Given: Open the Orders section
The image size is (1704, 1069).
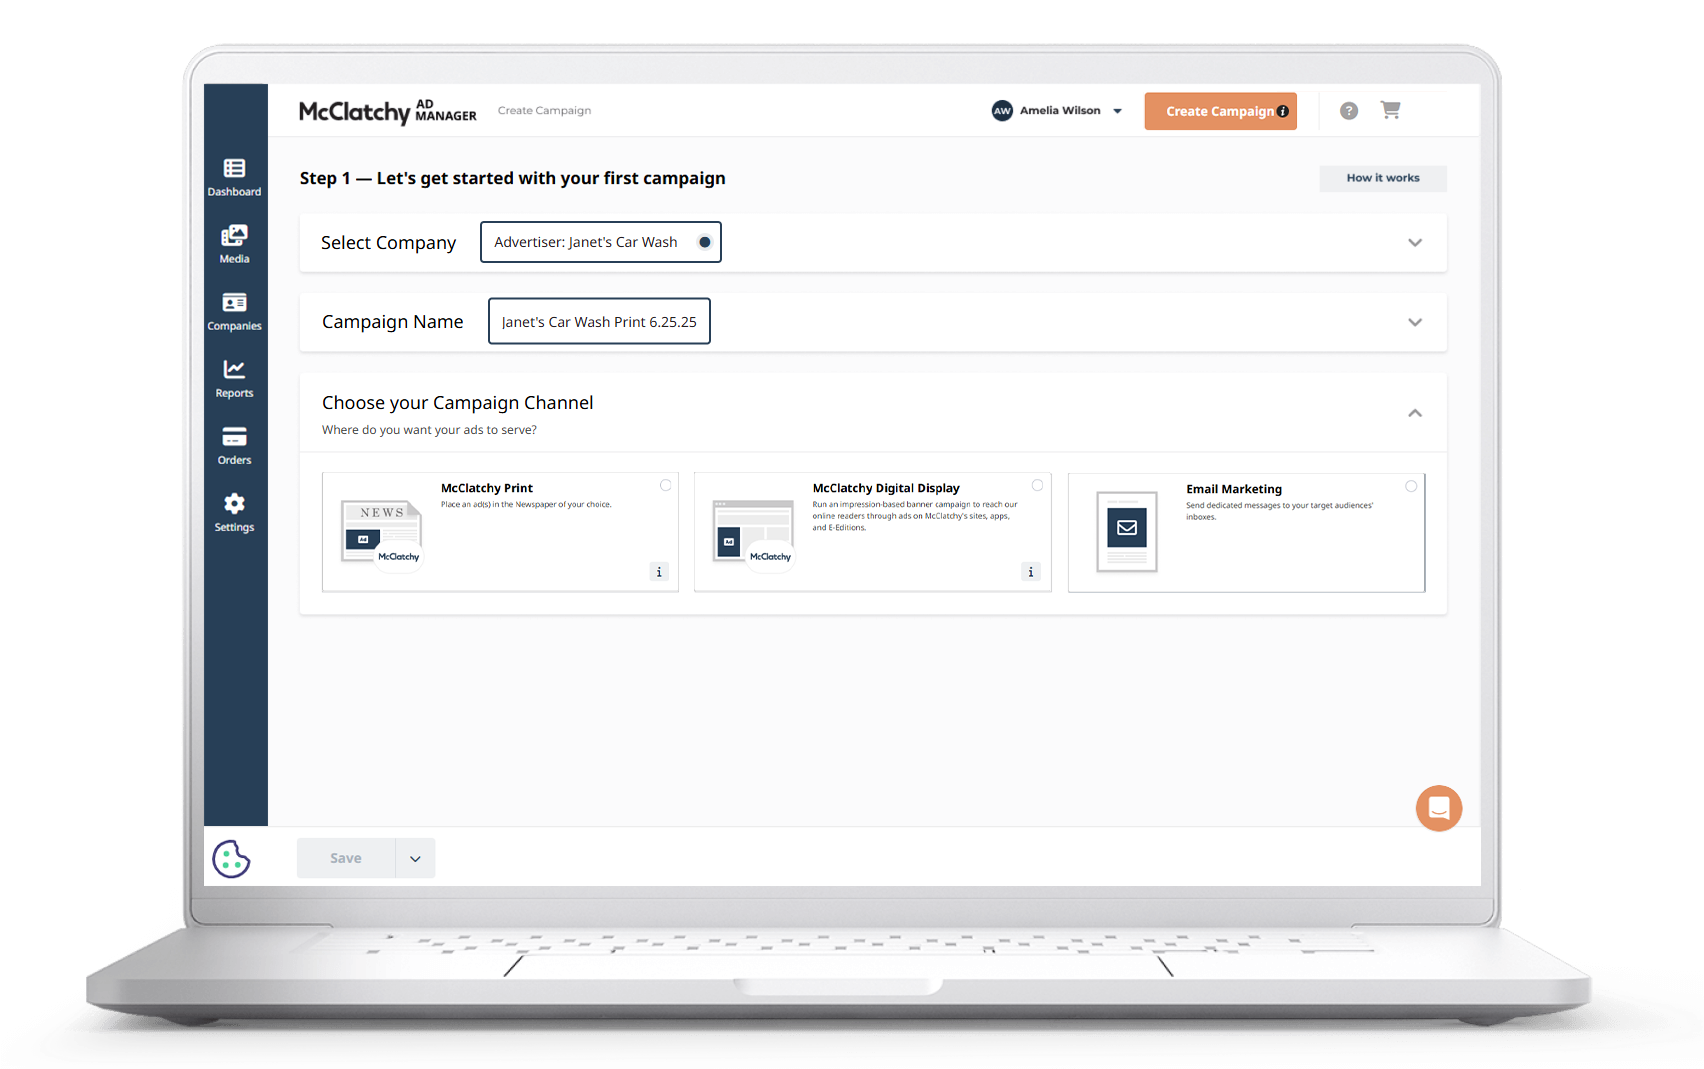Looking at the screenshot, I should tap(234, 445).
